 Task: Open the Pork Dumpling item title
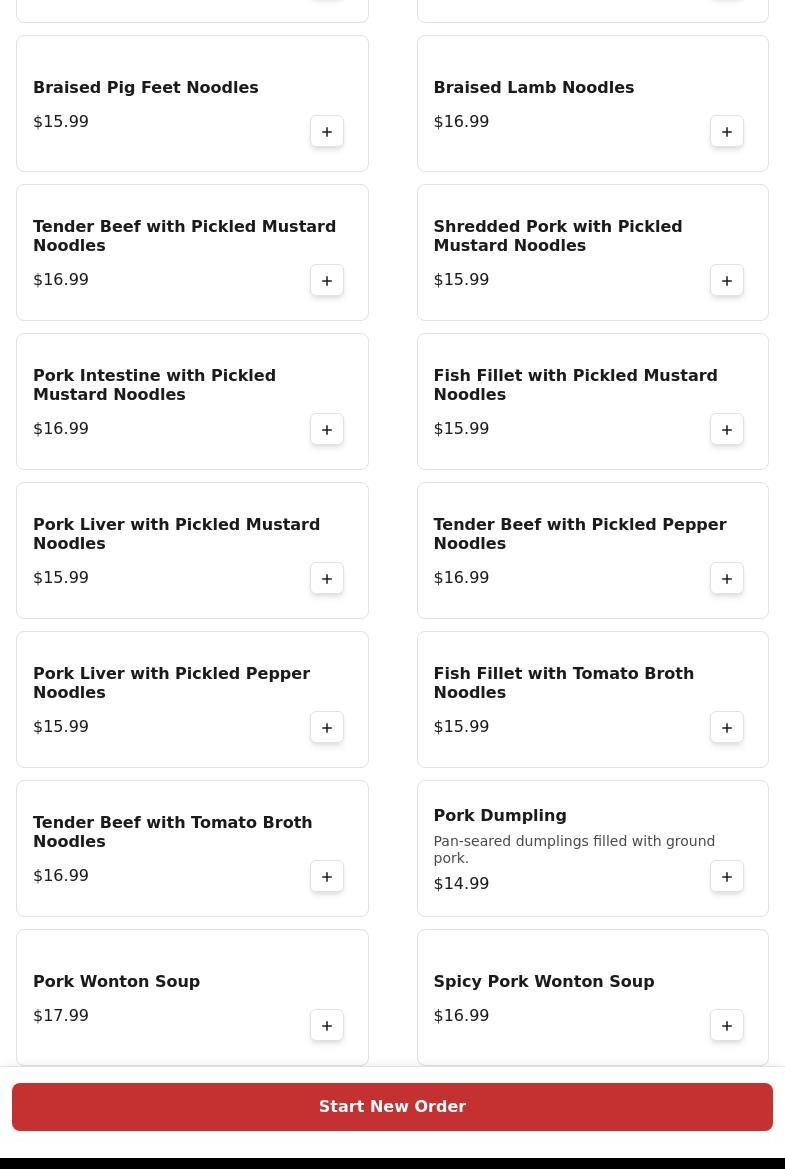499,816
